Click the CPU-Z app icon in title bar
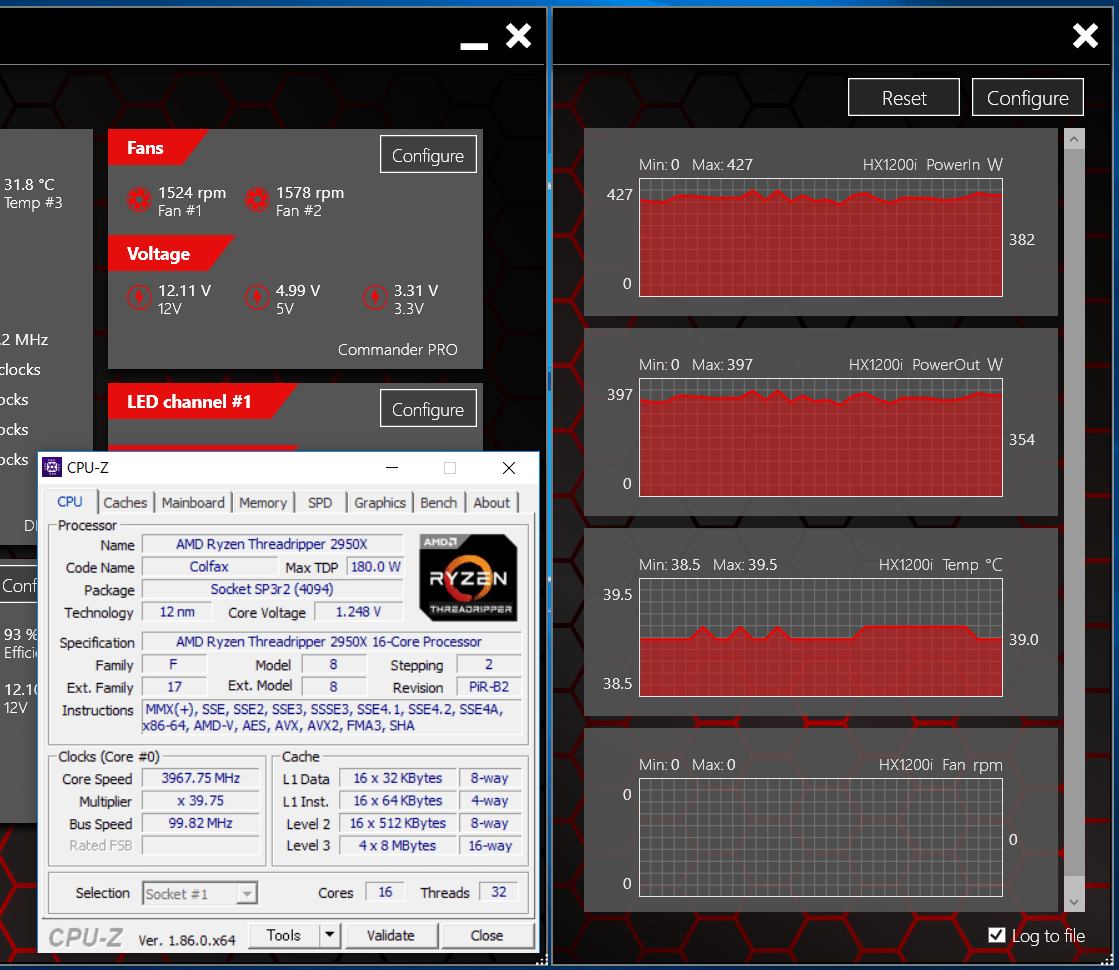The image size is (1119, 970). click(51, 468)
